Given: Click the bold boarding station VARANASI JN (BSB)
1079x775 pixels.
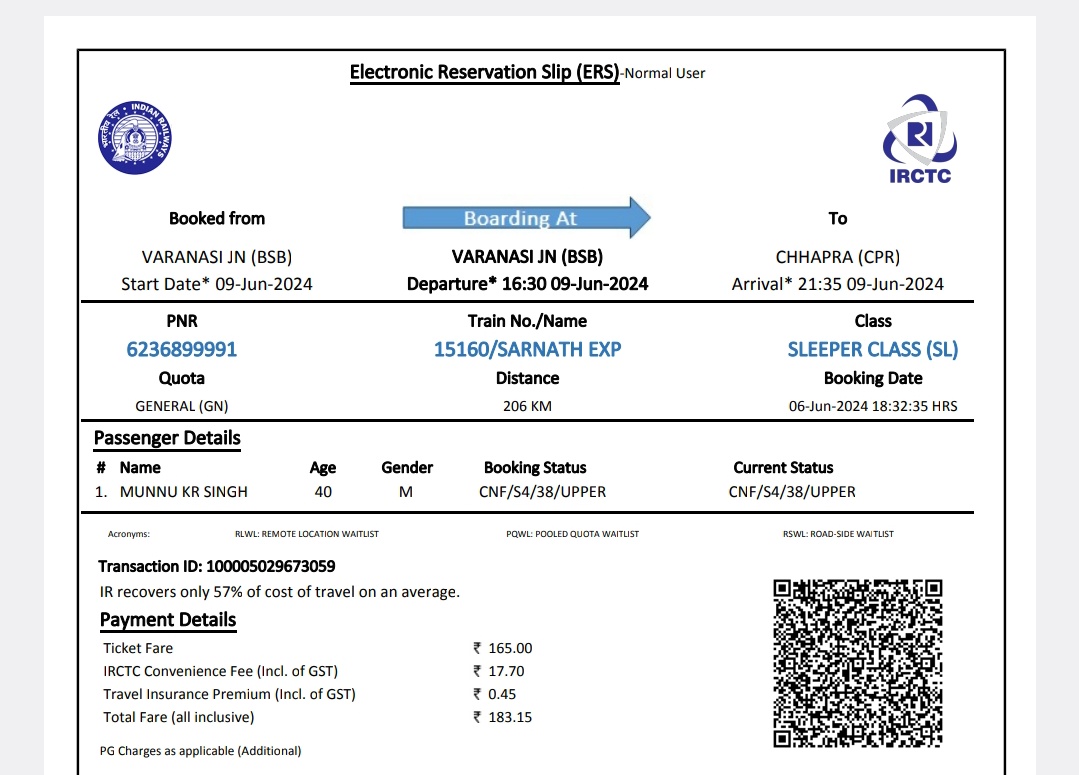Looking at the screenshot, I should (527, 257).
